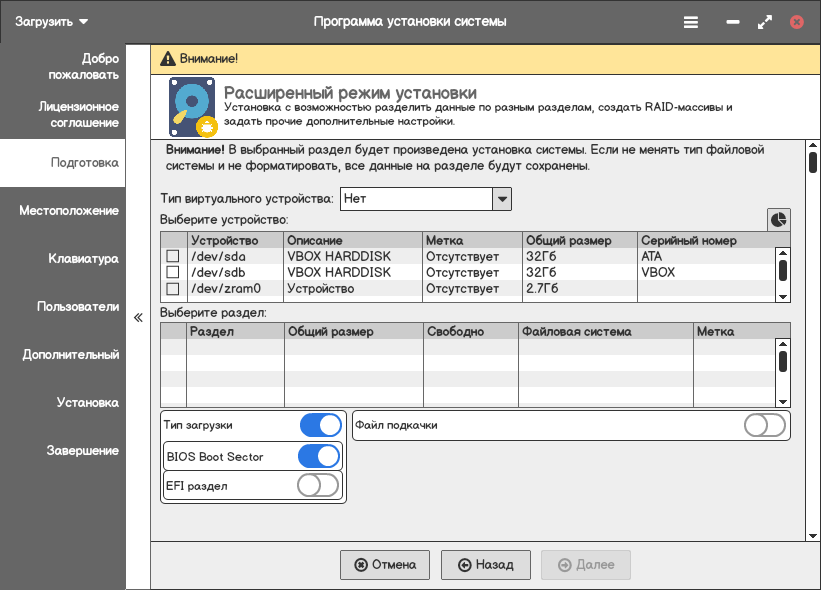Turn on Файл подкачки switch

coord(766,425)
